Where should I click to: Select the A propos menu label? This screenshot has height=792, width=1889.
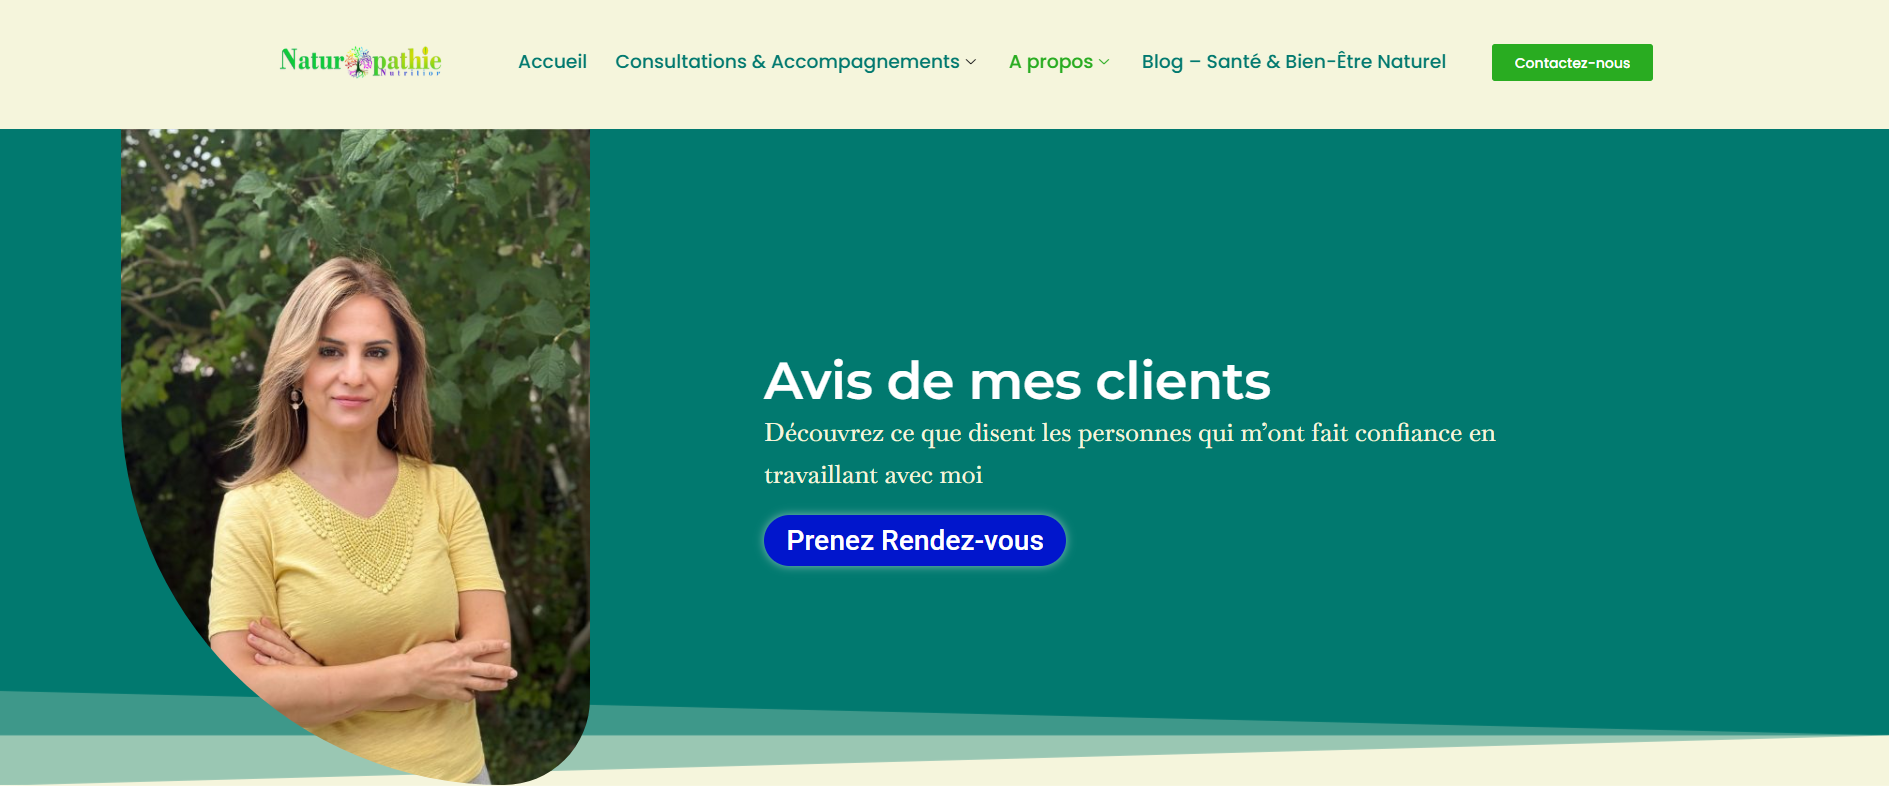click(1050, 62)
